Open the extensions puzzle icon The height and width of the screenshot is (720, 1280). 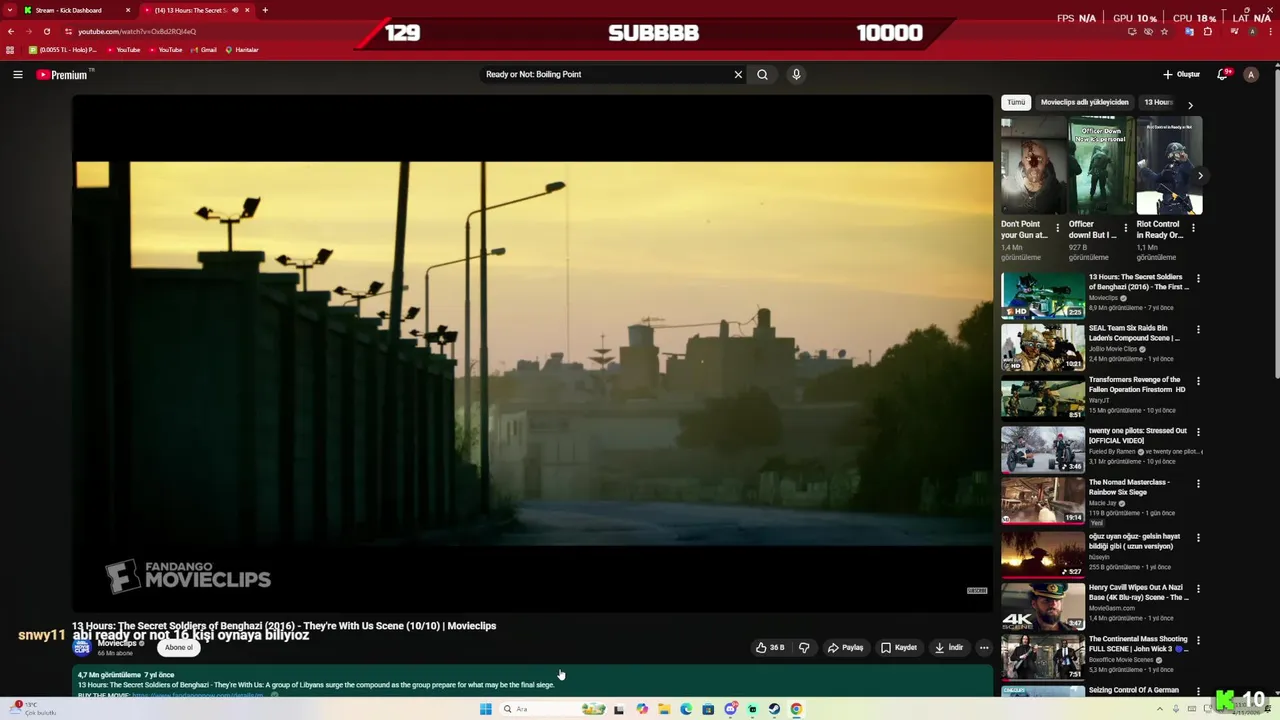pyautogui.click(x=1208, y=31)
